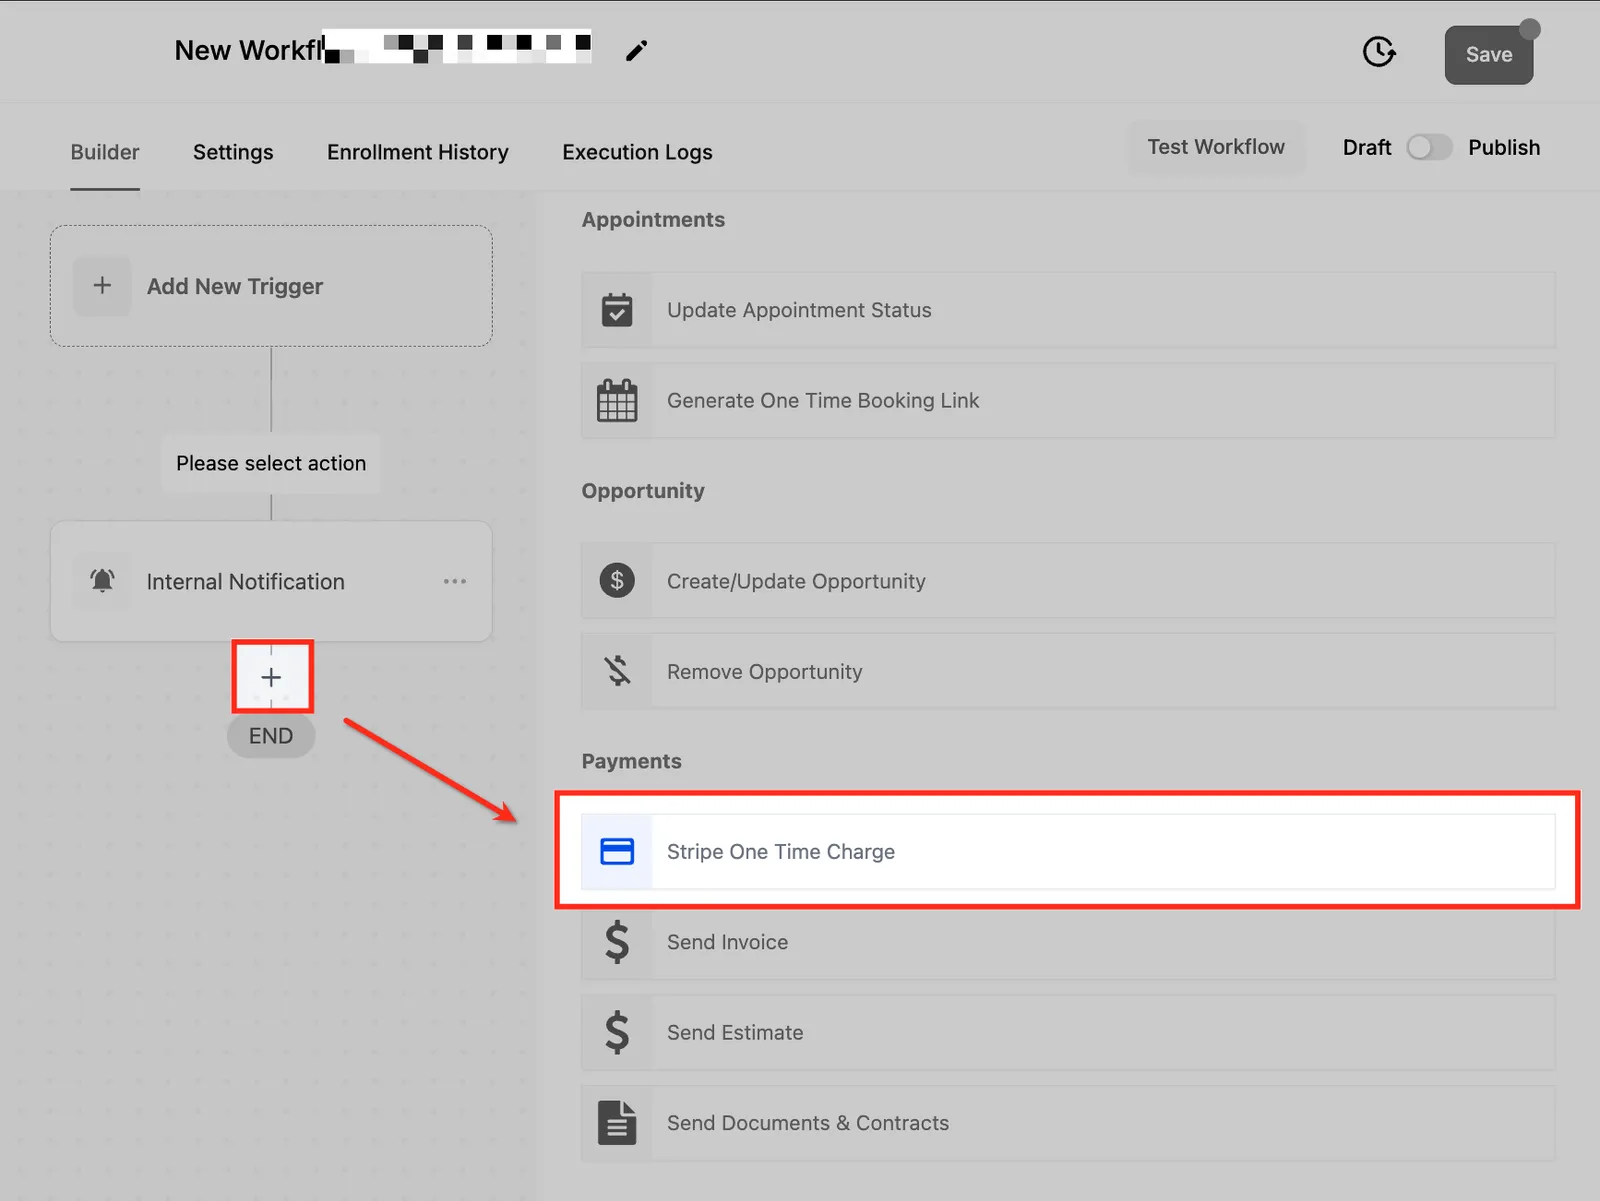Viewport: 1600px width, 1201px height.
Task: Click the Stripe One Time Charge card icon
Action: tap(617, 851)
